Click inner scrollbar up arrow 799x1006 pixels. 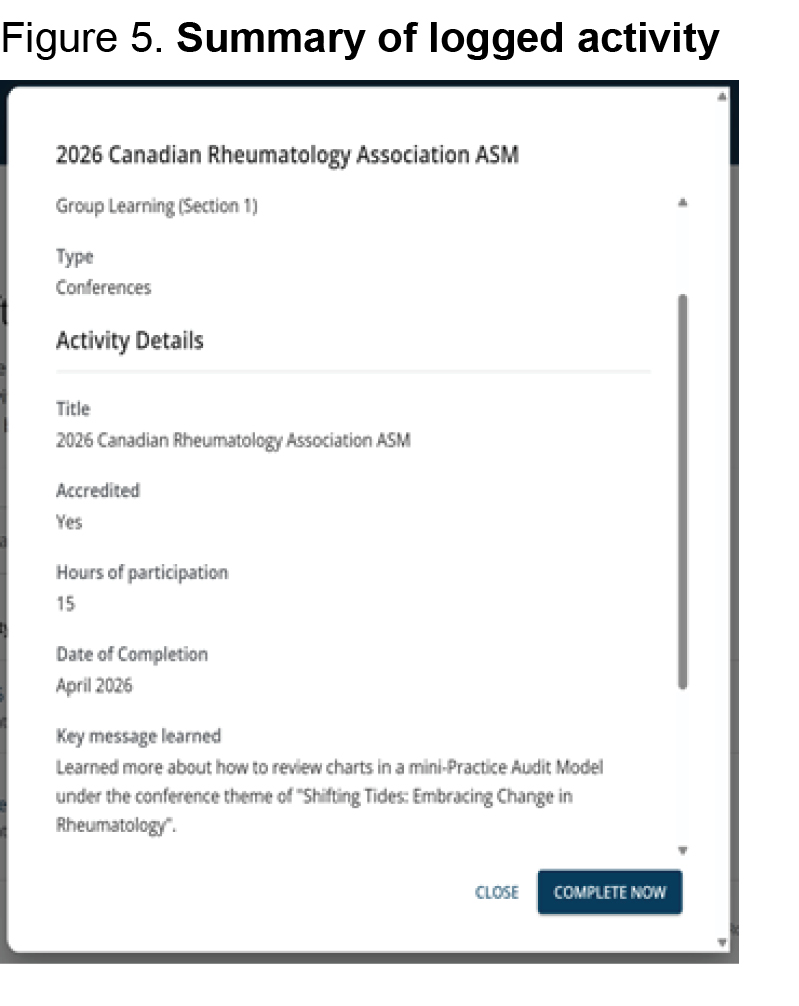pyautogui.click(x=683, y=203)
